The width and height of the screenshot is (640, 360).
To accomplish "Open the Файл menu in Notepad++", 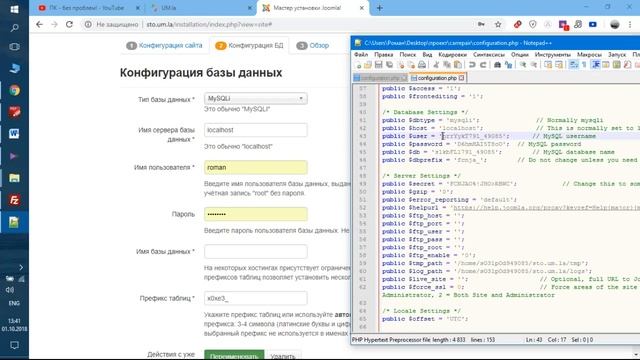I will click(x=361, y=54).
